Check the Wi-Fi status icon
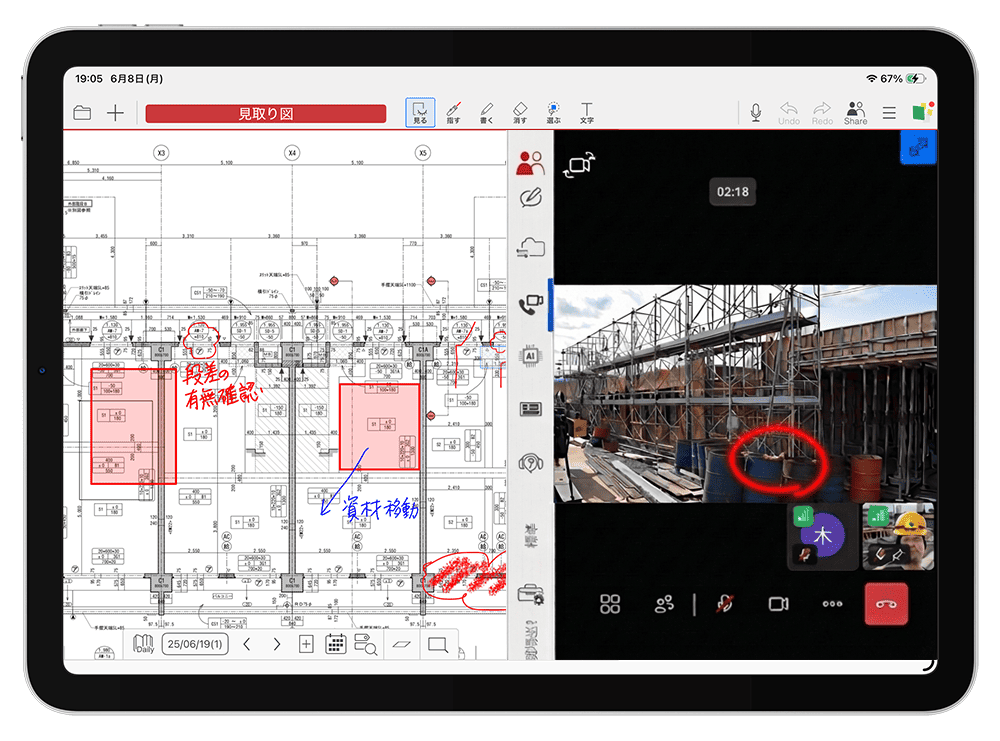 pyautogui.click(x=871, y=78)
